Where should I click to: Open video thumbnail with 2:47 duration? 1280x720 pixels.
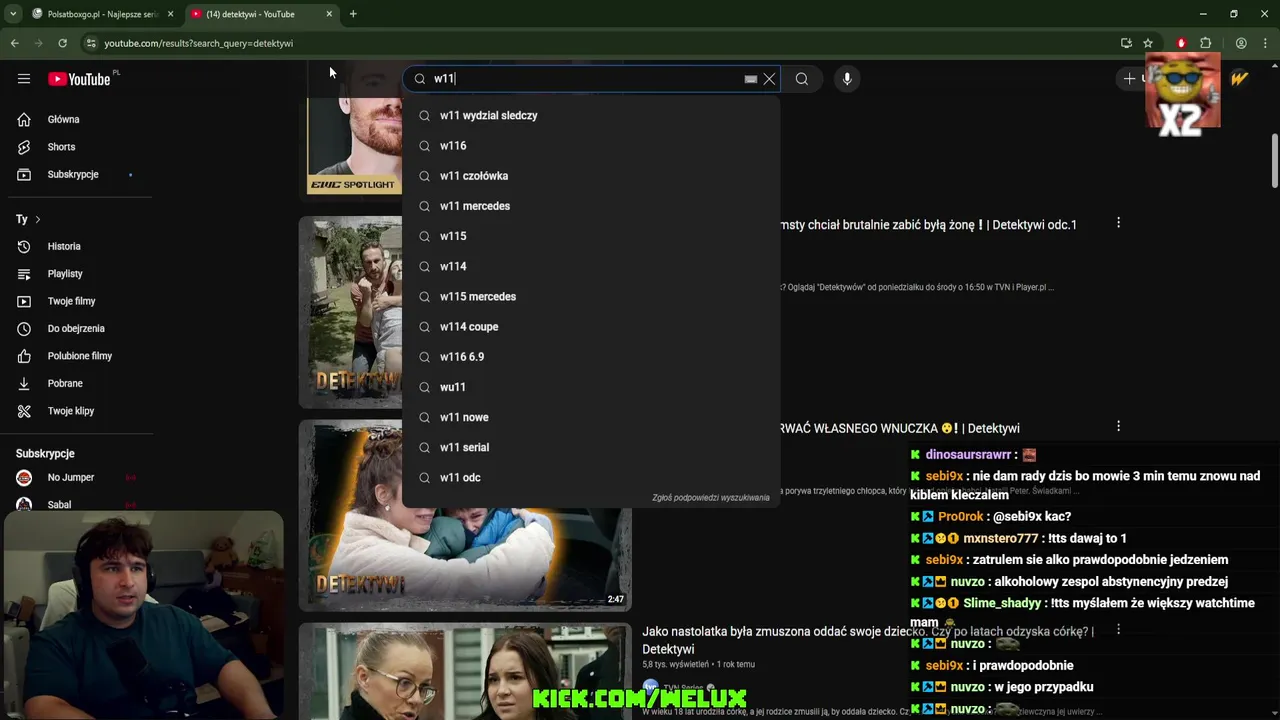pos(465,515)
